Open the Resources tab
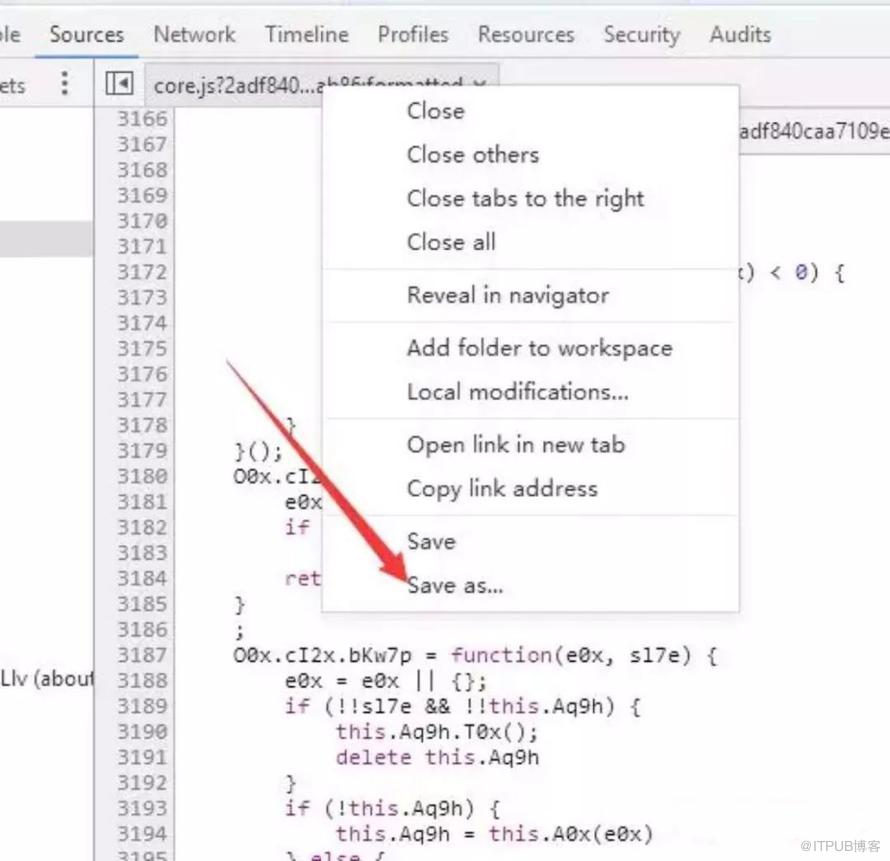Image resolution: width=890 pixels, height=861 pixels. coord(526,35)
